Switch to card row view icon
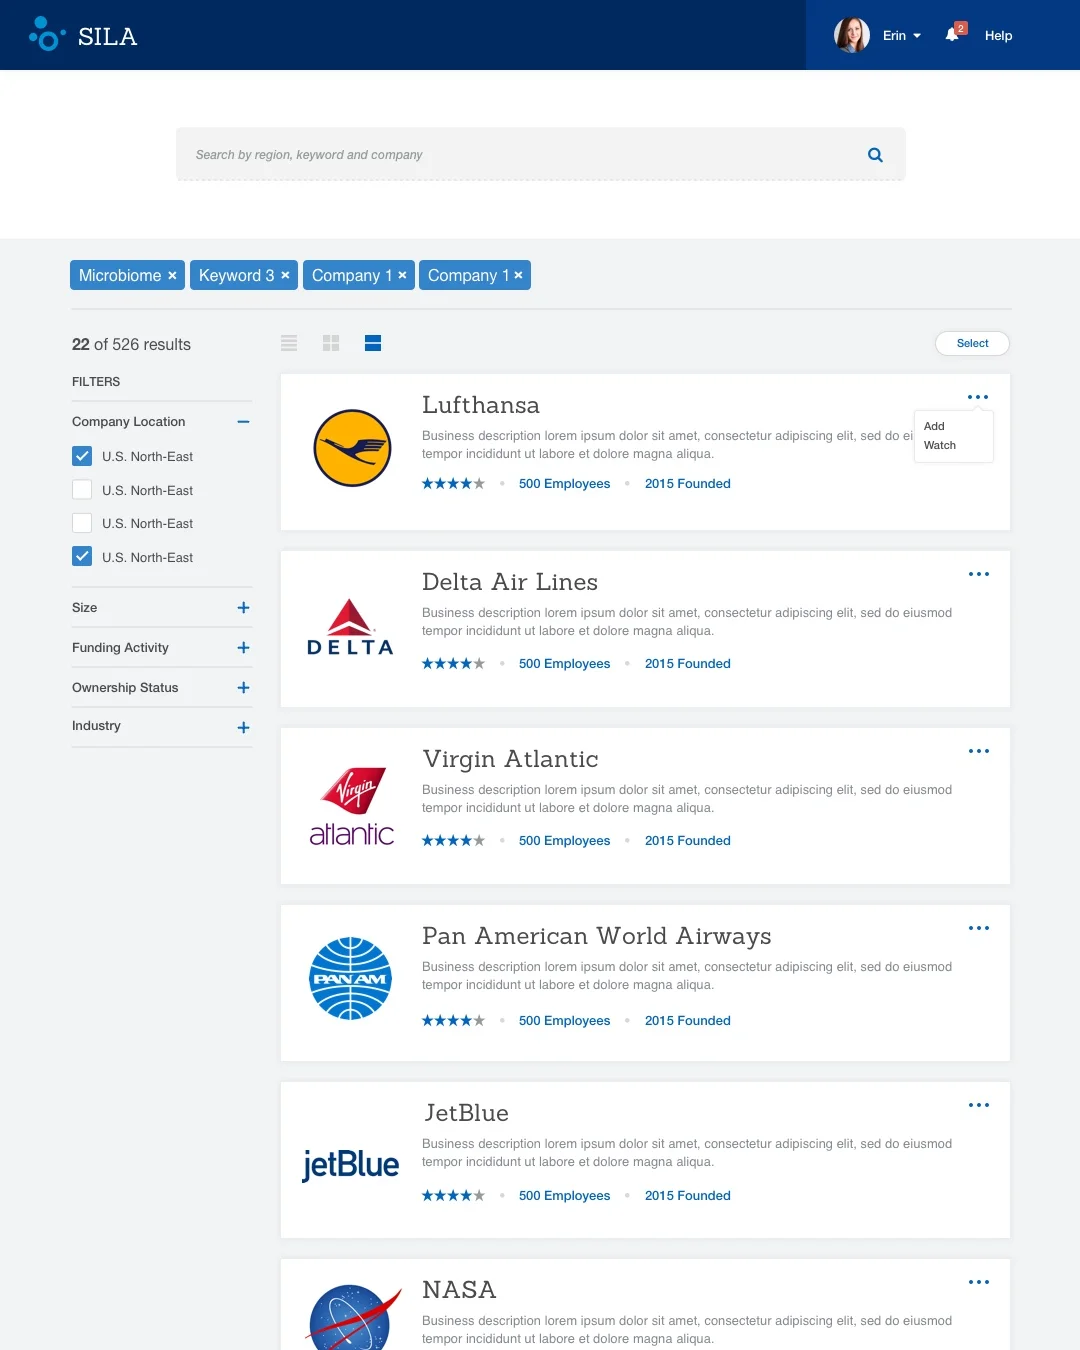This screenshot has height=1350, width=1080. (373, 343)
